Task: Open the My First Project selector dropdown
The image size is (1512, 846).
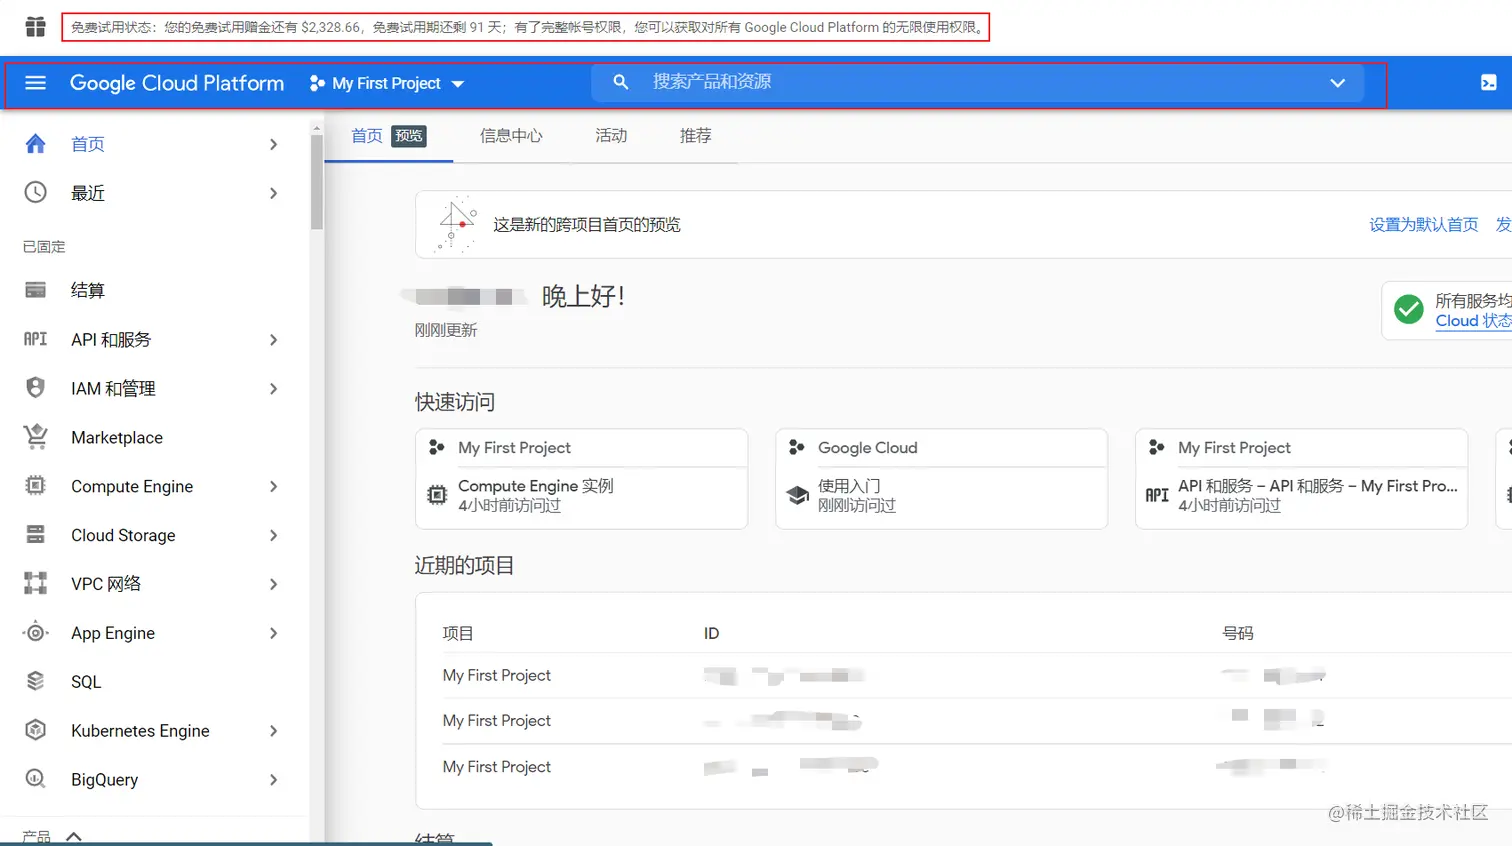Action: click(387, 83)
